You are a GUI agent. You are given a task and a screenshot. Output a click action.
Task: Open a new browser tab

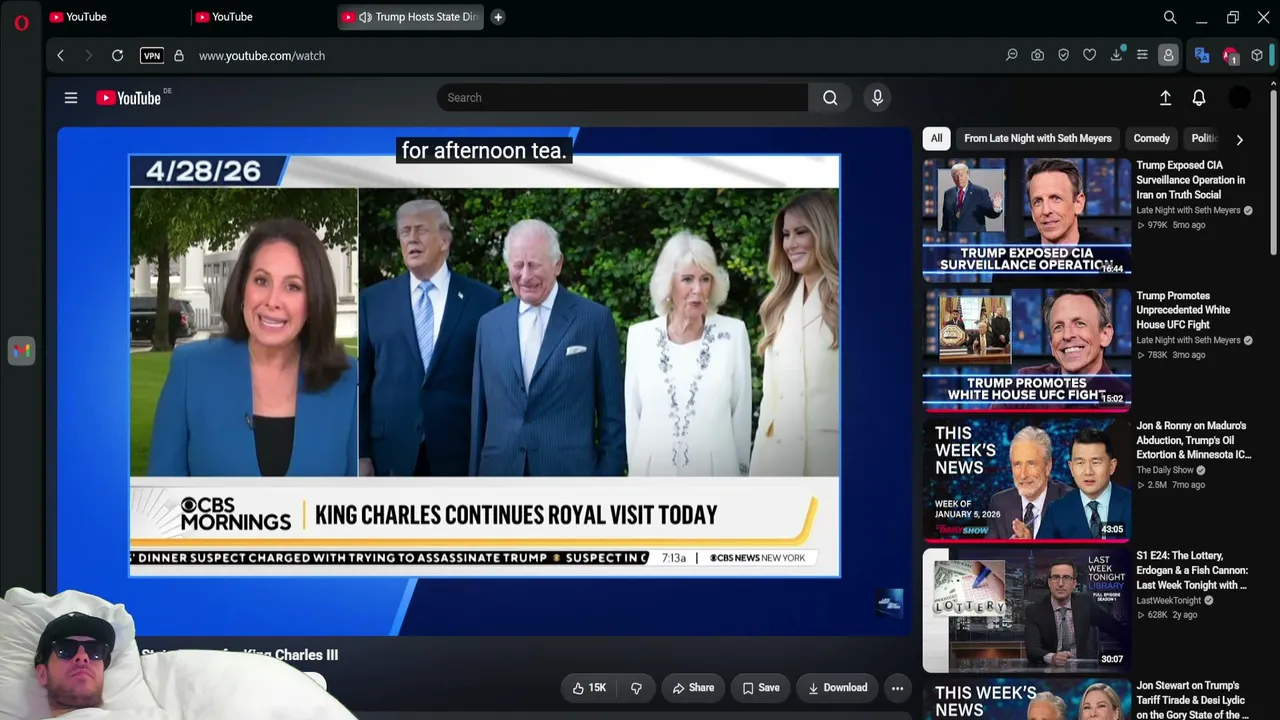pos(498,17)
